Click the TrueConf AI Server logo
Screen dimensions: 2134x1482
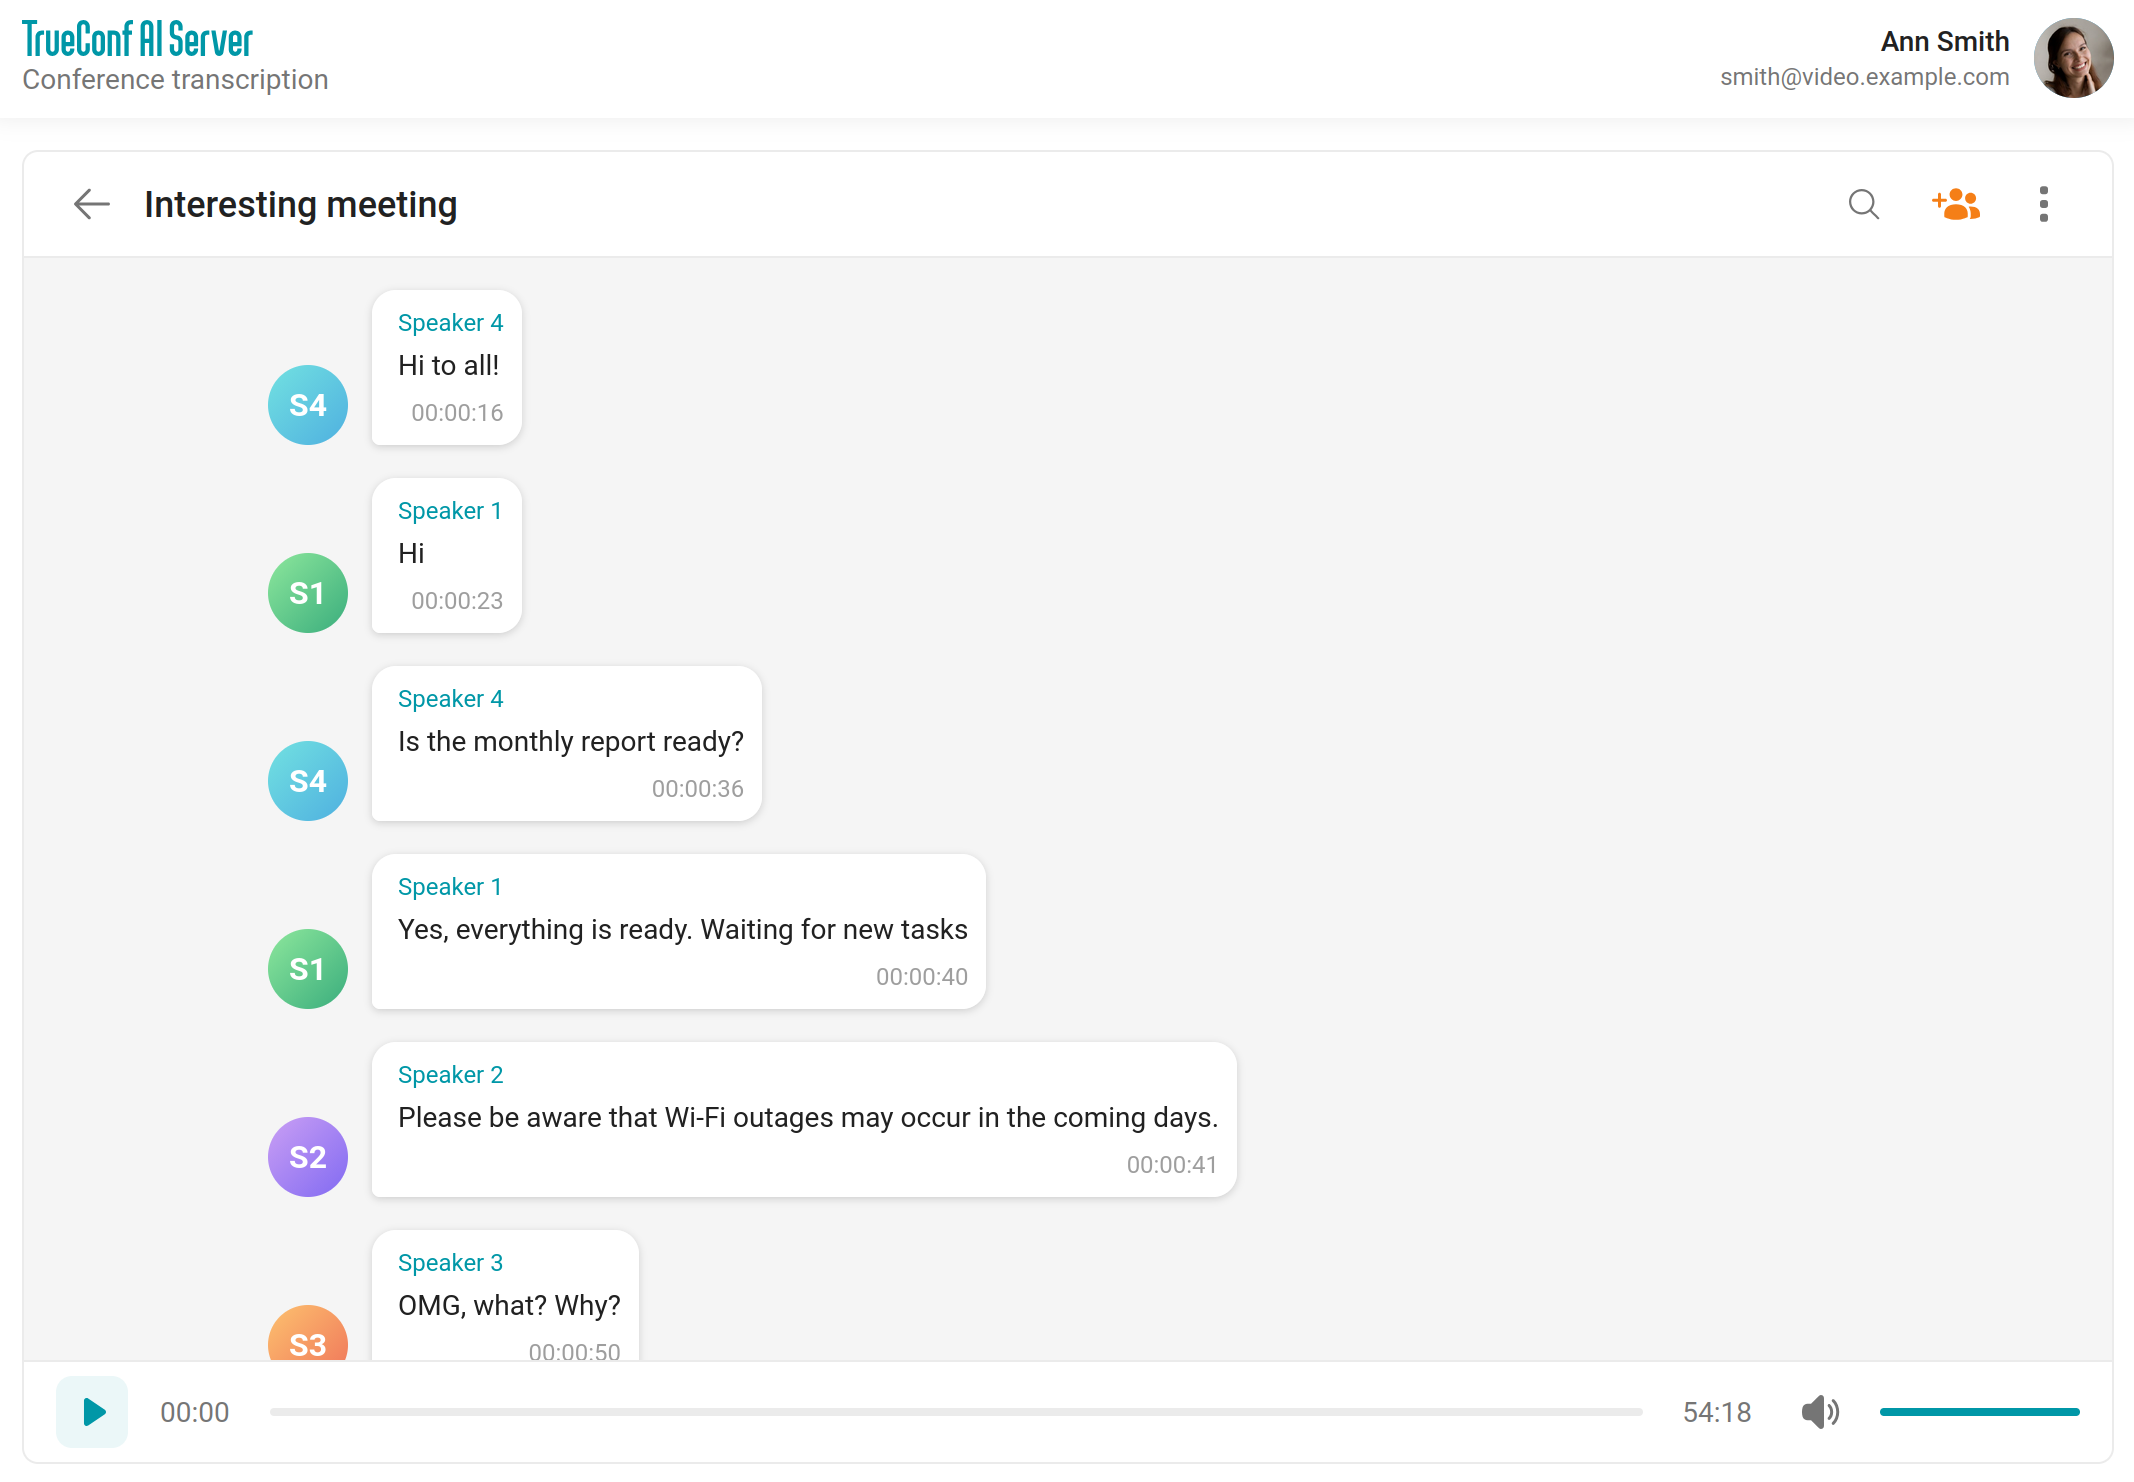point(137,40)
